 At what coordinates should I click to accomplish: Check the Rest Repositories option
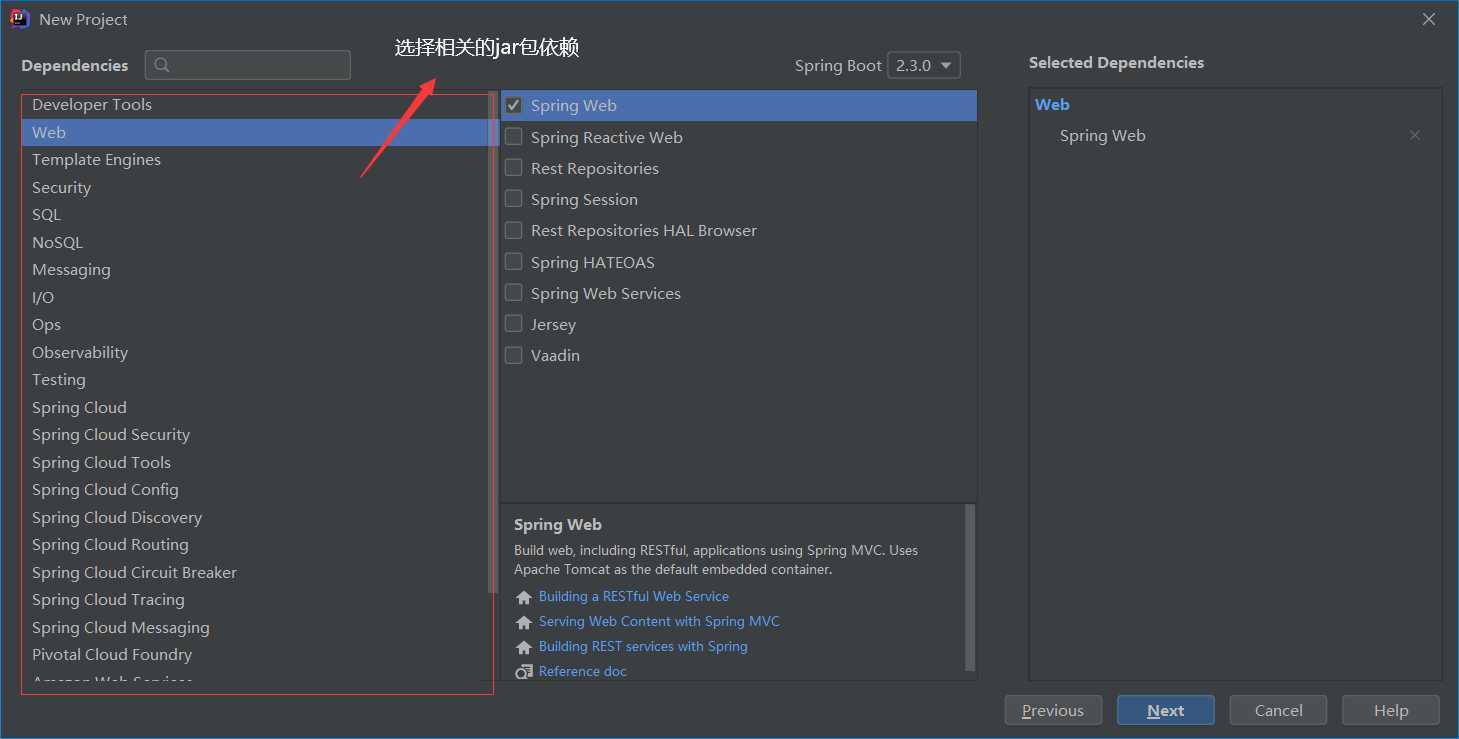click(514, 167)
